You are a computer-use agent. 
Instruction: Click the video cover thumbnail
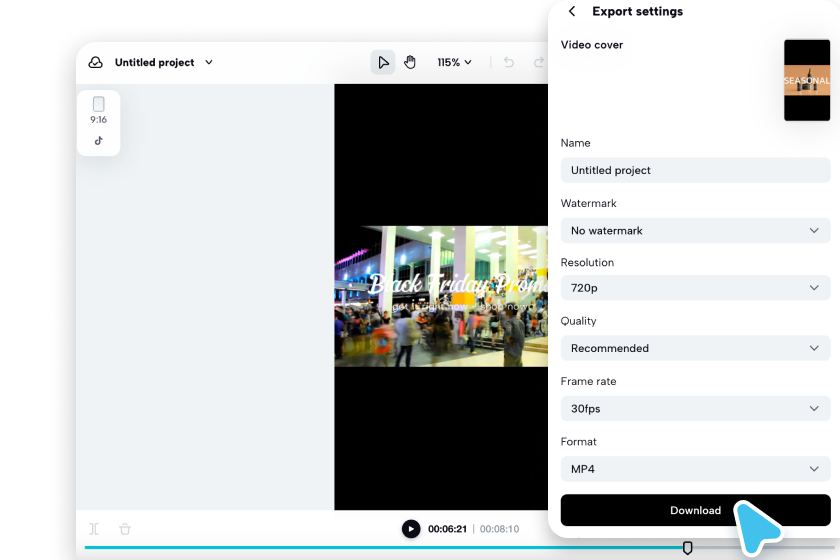pos(807,80)
